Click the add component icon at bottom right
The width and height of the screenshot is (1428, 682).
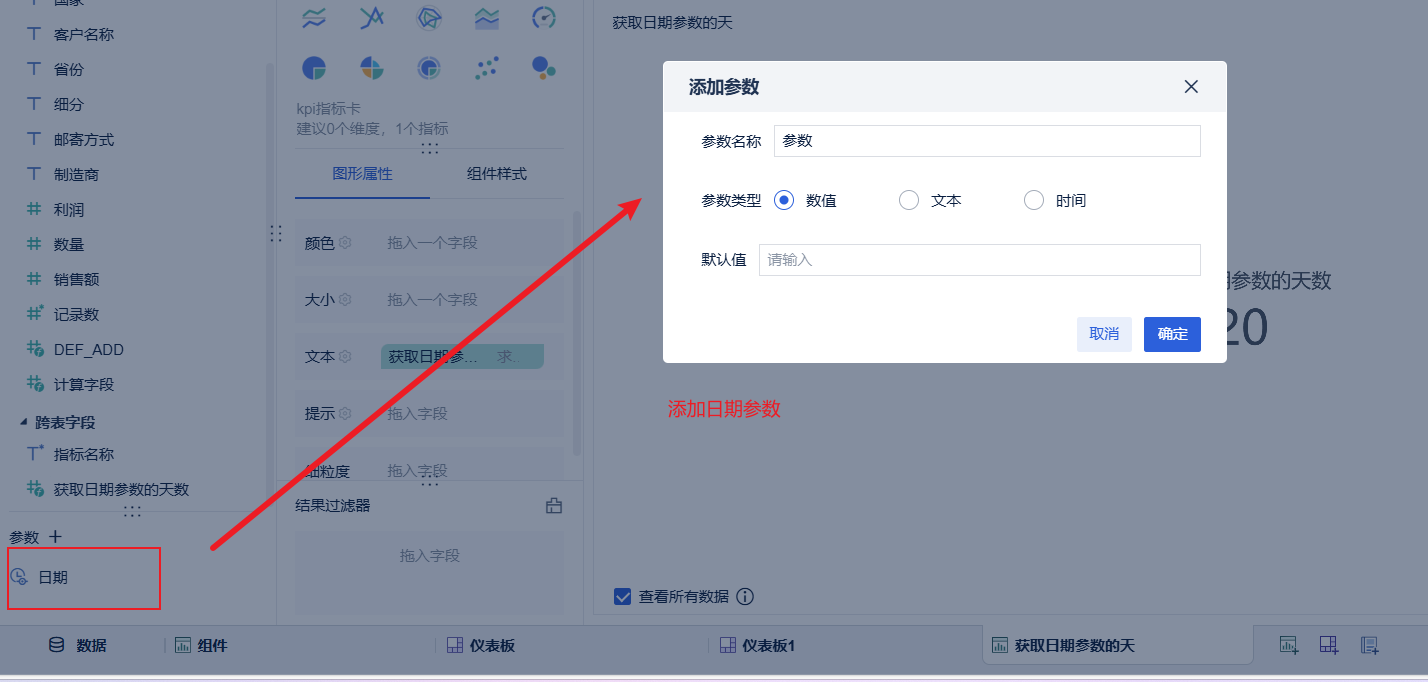coord(1289,645)
